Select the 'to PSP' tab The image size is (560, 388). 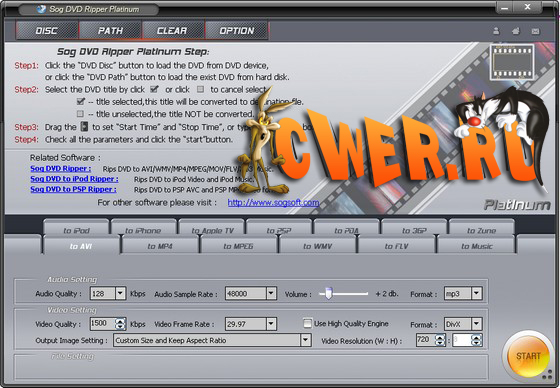click(x=279, y=228)
